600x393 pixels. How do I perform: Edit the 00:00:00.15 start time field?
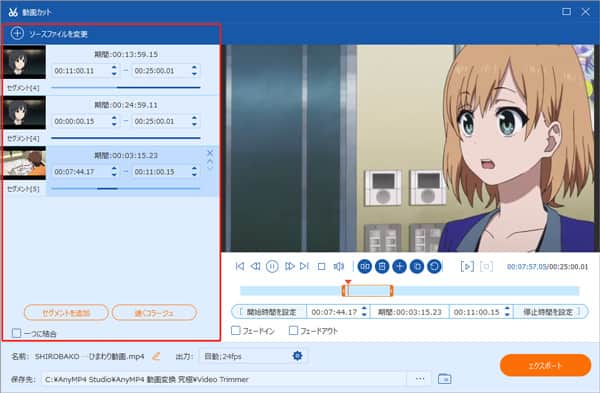click(81, 121)
